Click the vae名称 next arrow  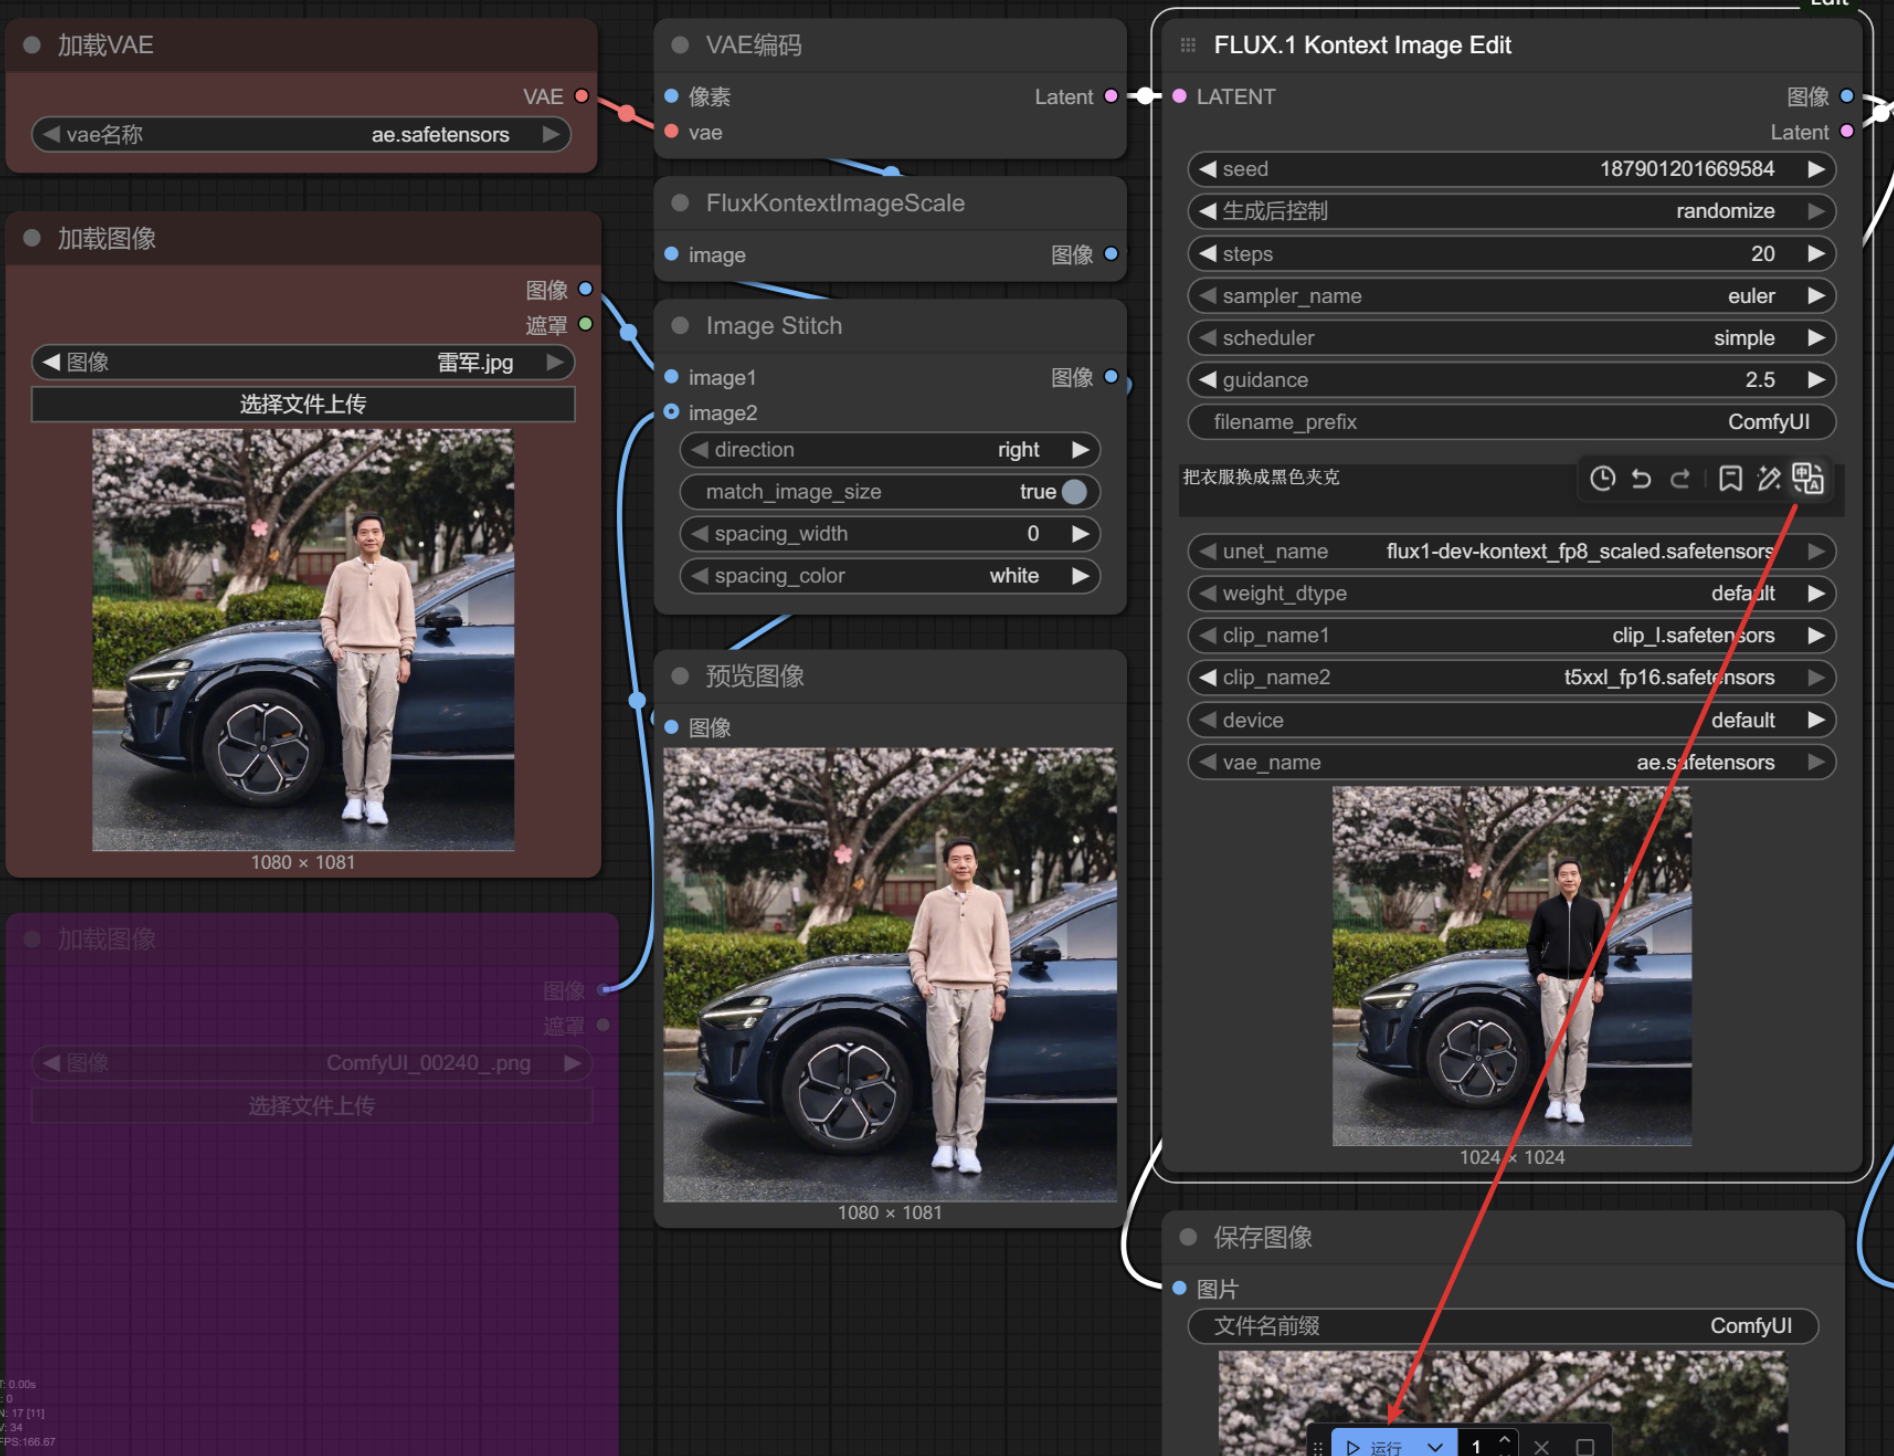click(x=551, y=134)
